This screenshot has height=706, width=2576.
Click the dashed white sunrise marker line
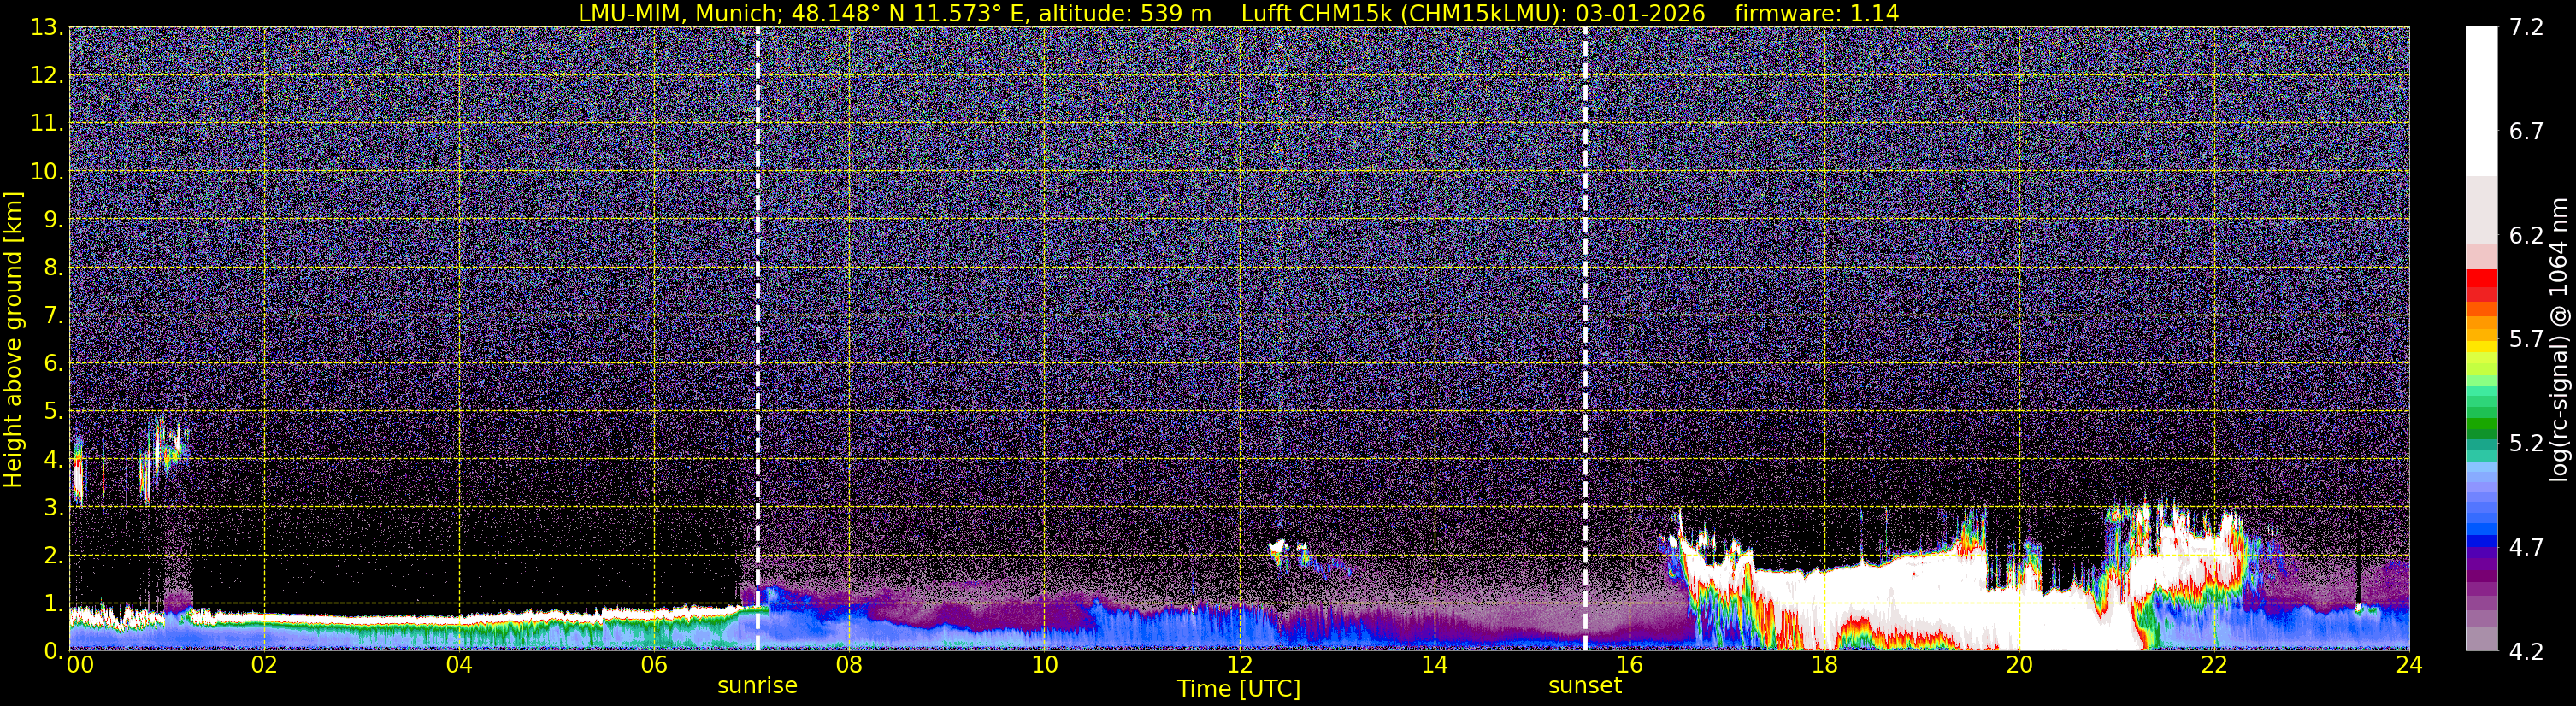[x=757, y=339]
